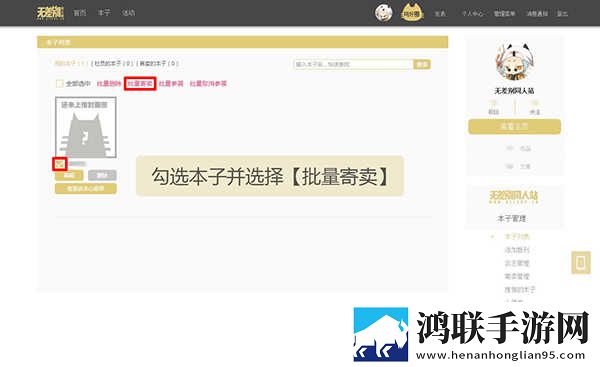Open the 首页 navigation item
Image resolution: width=600 pixels, height=367 pixels.
coord(80,13)
